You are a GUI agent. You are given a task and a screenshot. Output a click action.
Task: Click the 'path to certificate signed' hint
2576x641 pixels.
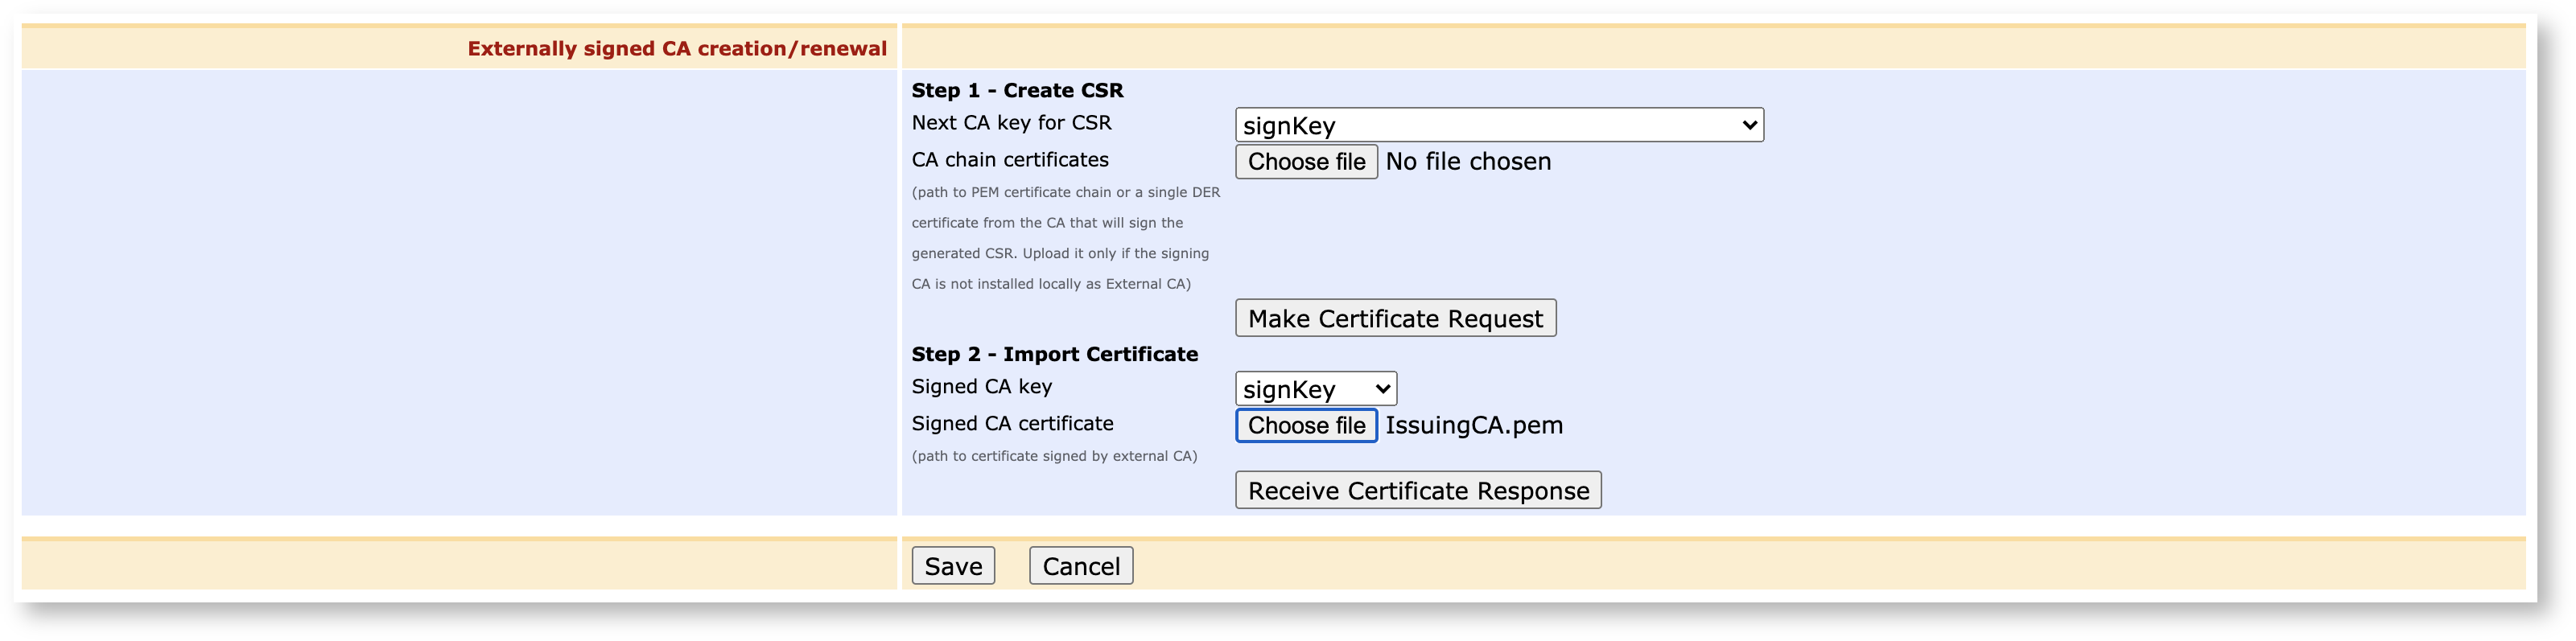1053,456
